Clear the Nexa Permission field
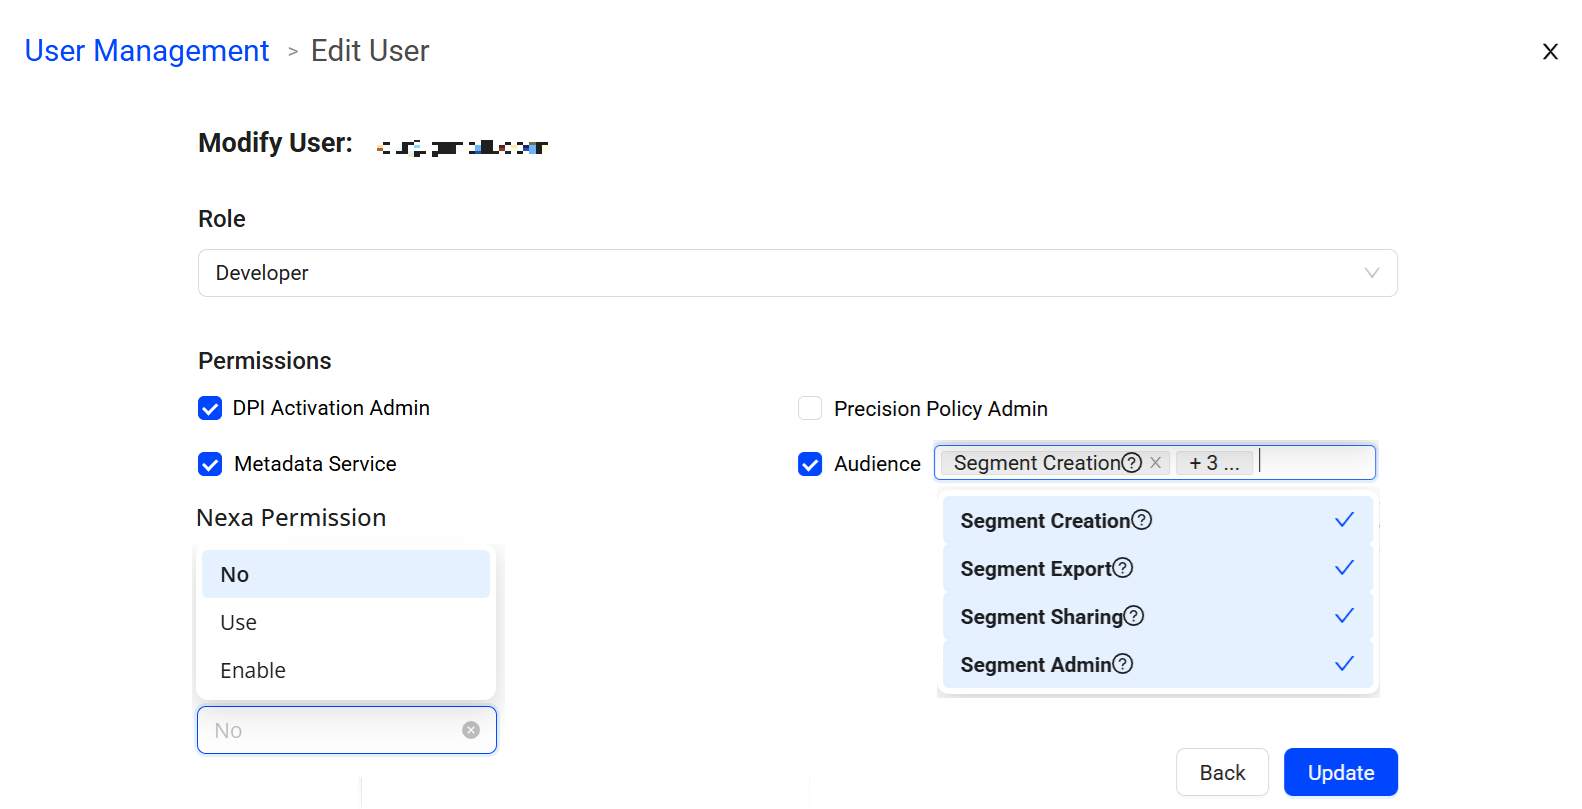This screenshot has width=1582, height=809. pyautogui.click(x=471, y=730)
